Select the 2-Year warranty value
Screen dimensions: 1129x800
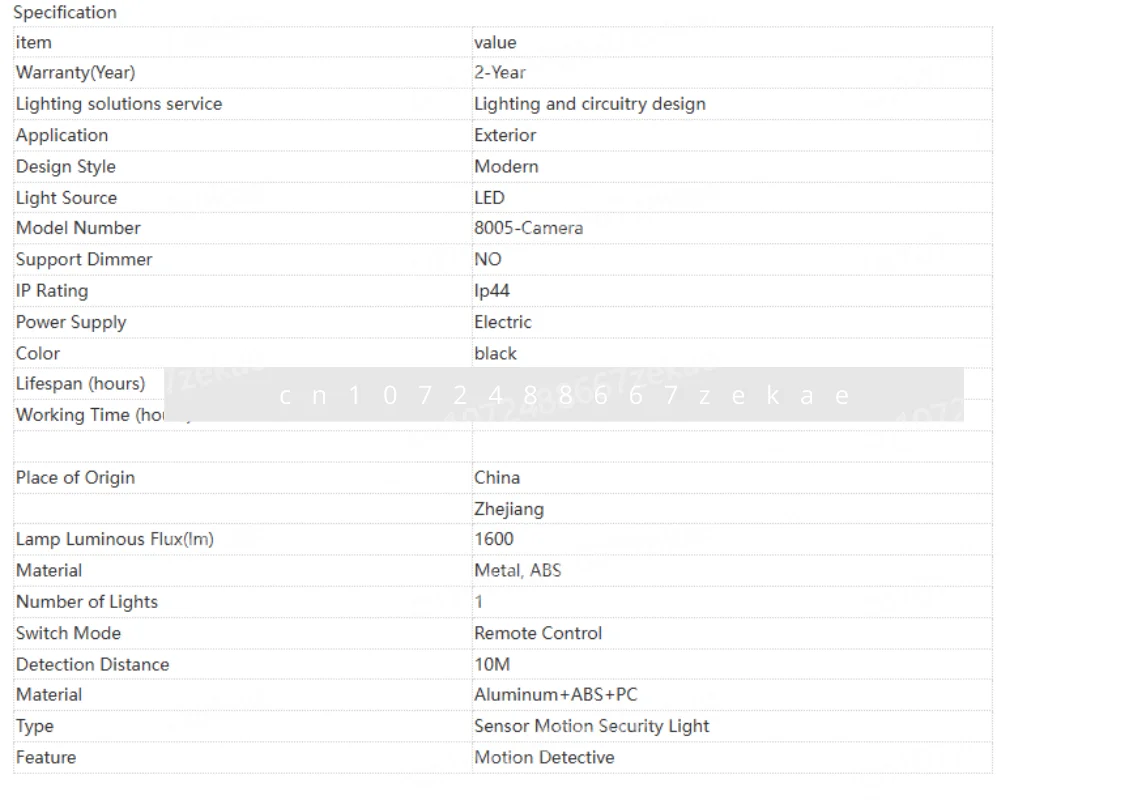pyautogui.click(x=500, y=73)
